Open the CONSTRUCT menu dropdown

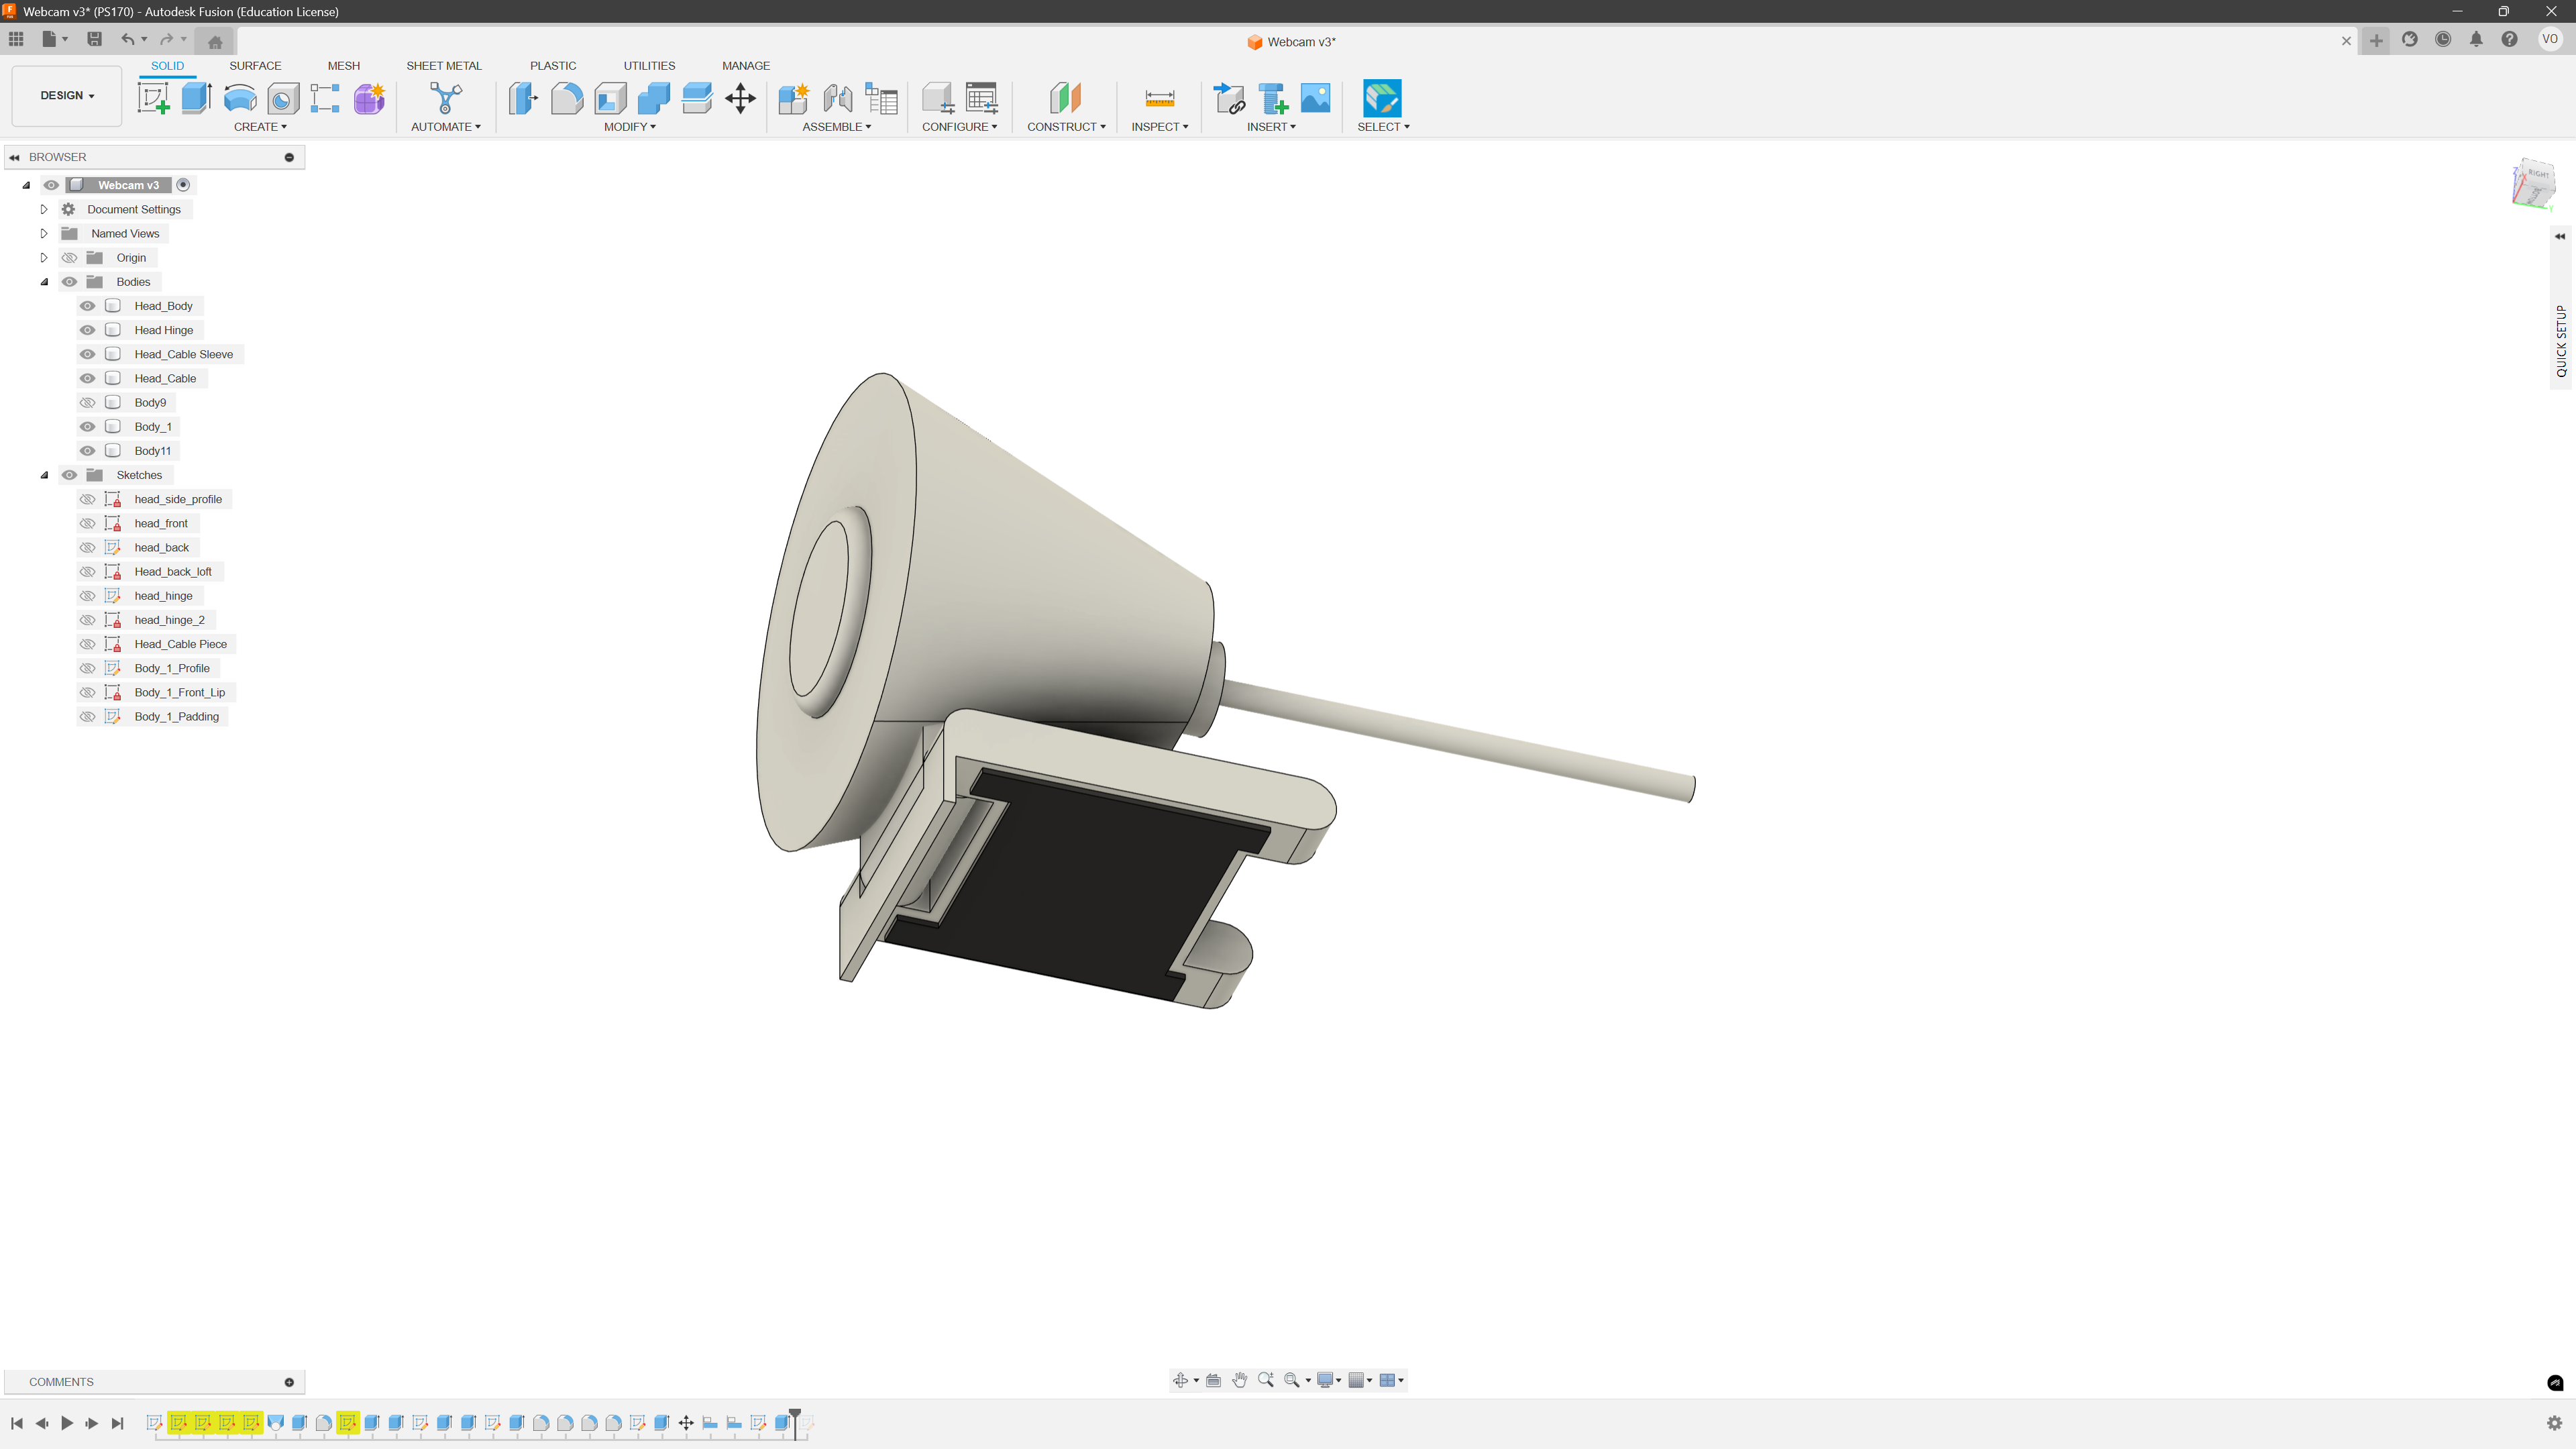pyautogui.click(x=1066, y=127)
